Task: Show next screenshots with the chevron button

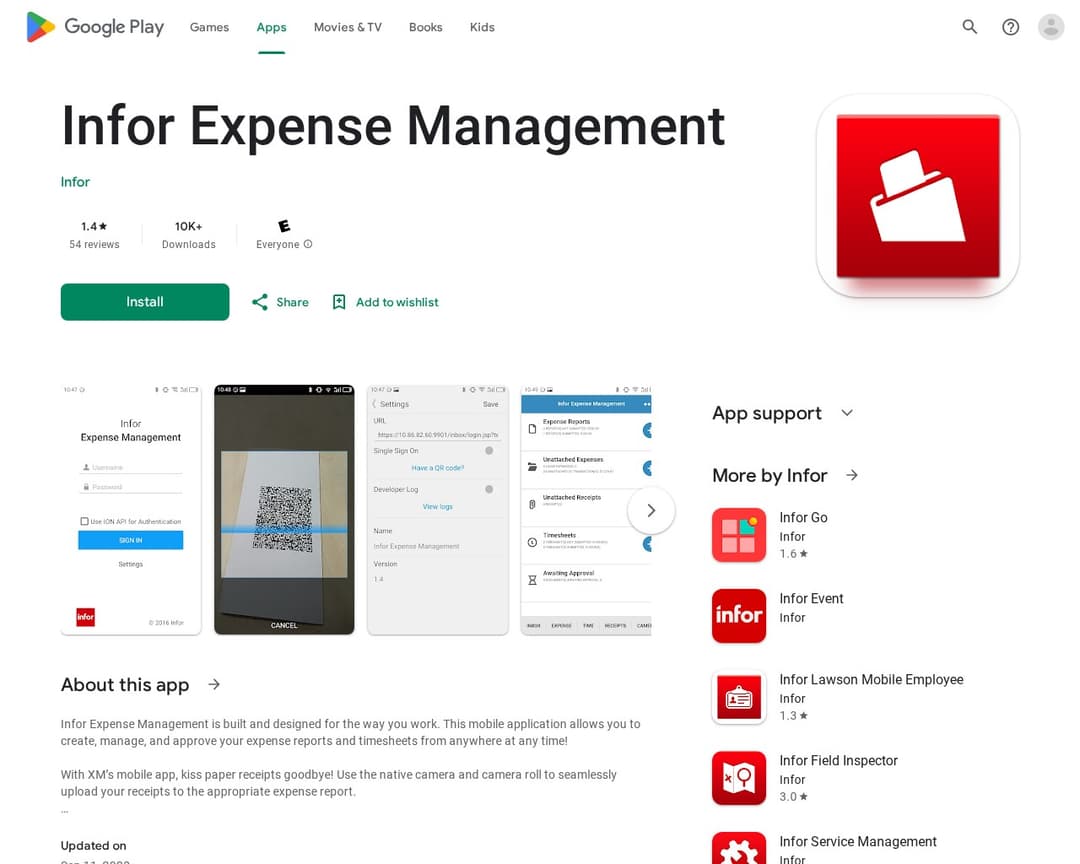Action: coord(651,511)
